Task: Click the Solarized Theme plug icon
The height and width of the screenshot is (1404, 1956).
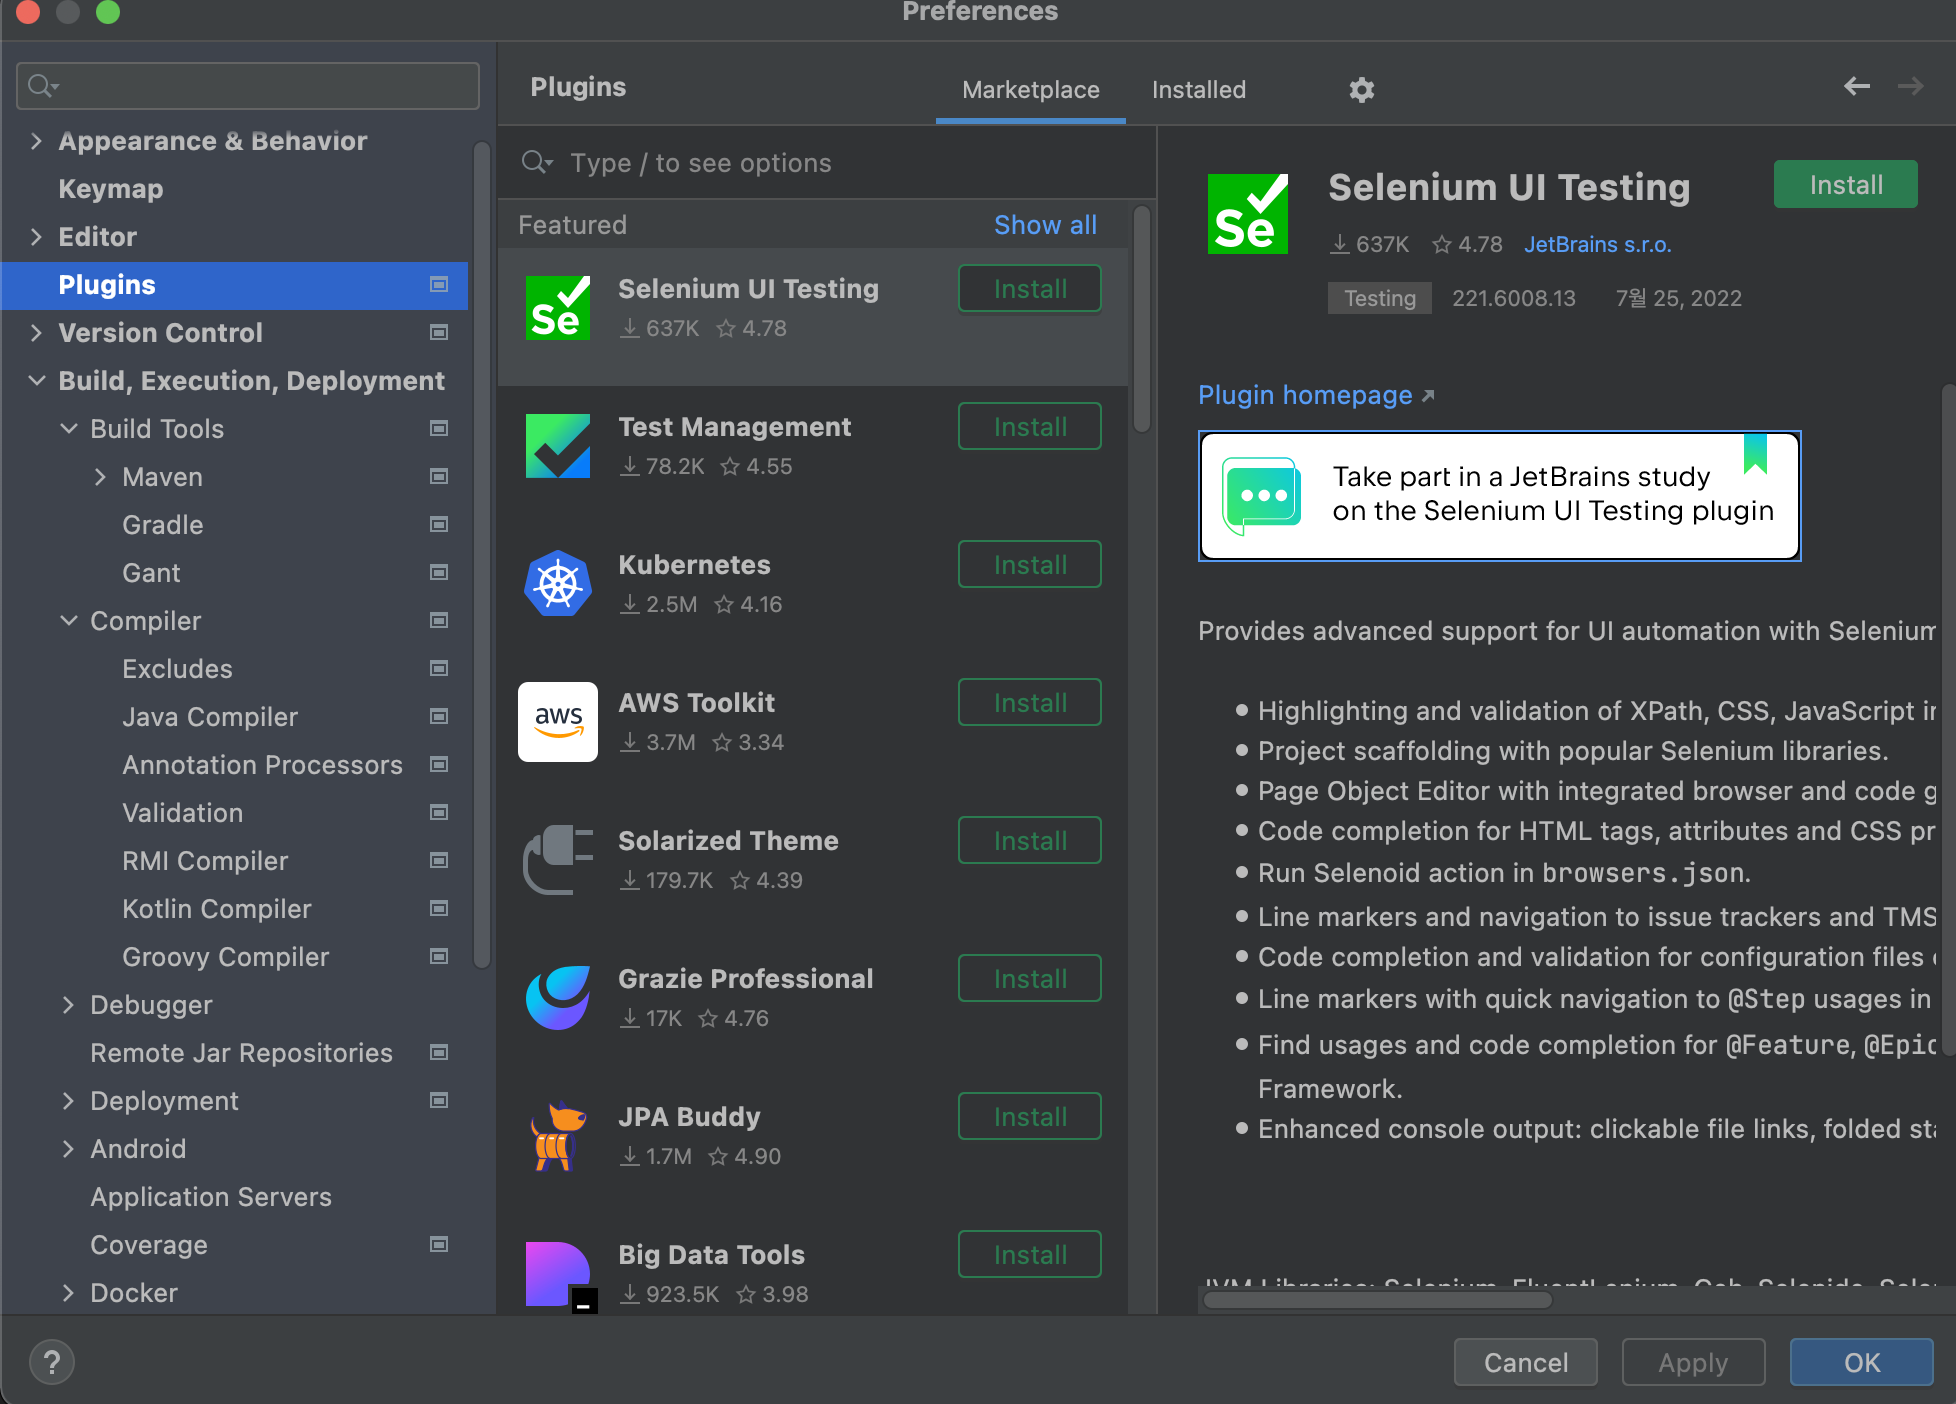Action: [558, 860]
